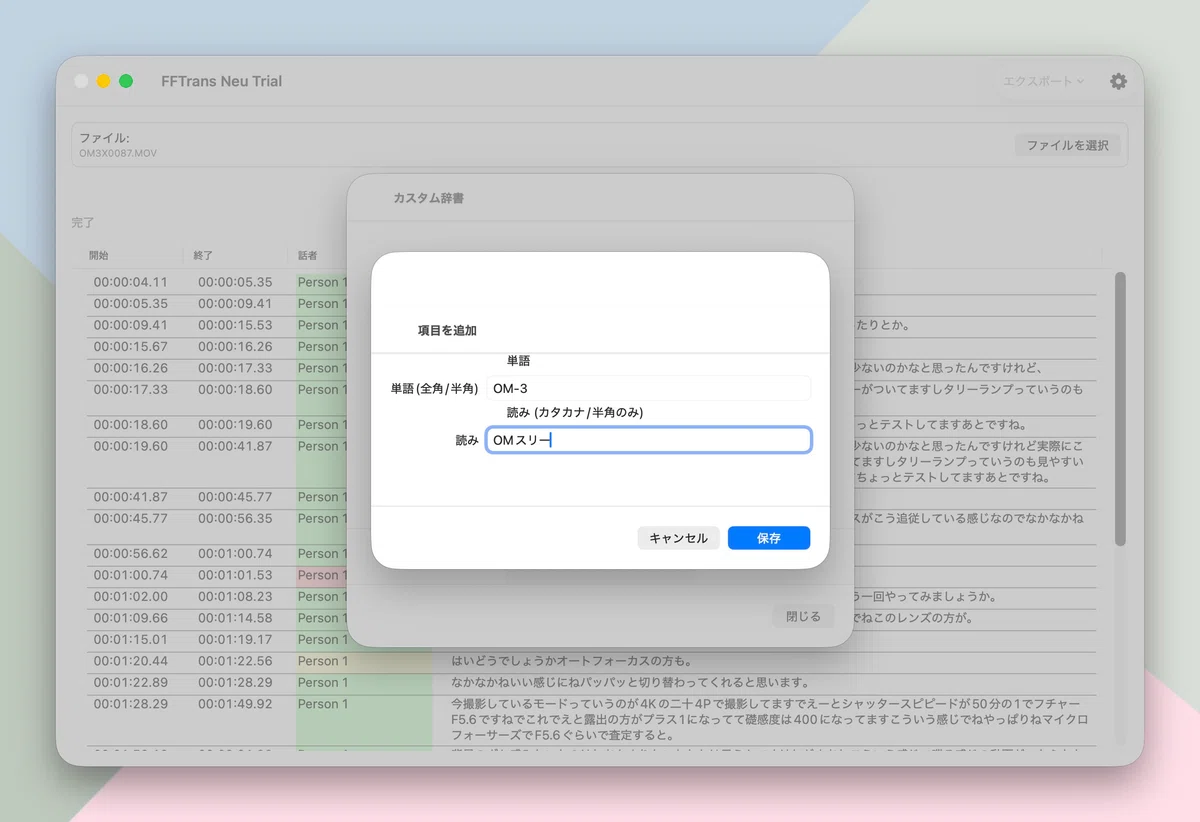This screenshot has height=822, width=1200.
Task: Click the 開始 column header
Action: 98,256
